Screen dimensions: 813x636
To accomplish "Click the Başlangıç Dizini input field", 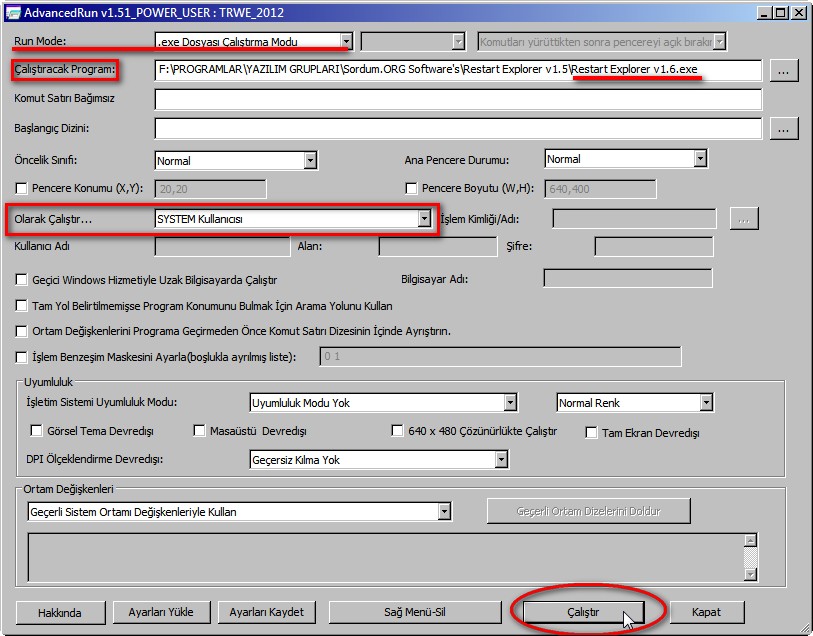I will [458, 128].
